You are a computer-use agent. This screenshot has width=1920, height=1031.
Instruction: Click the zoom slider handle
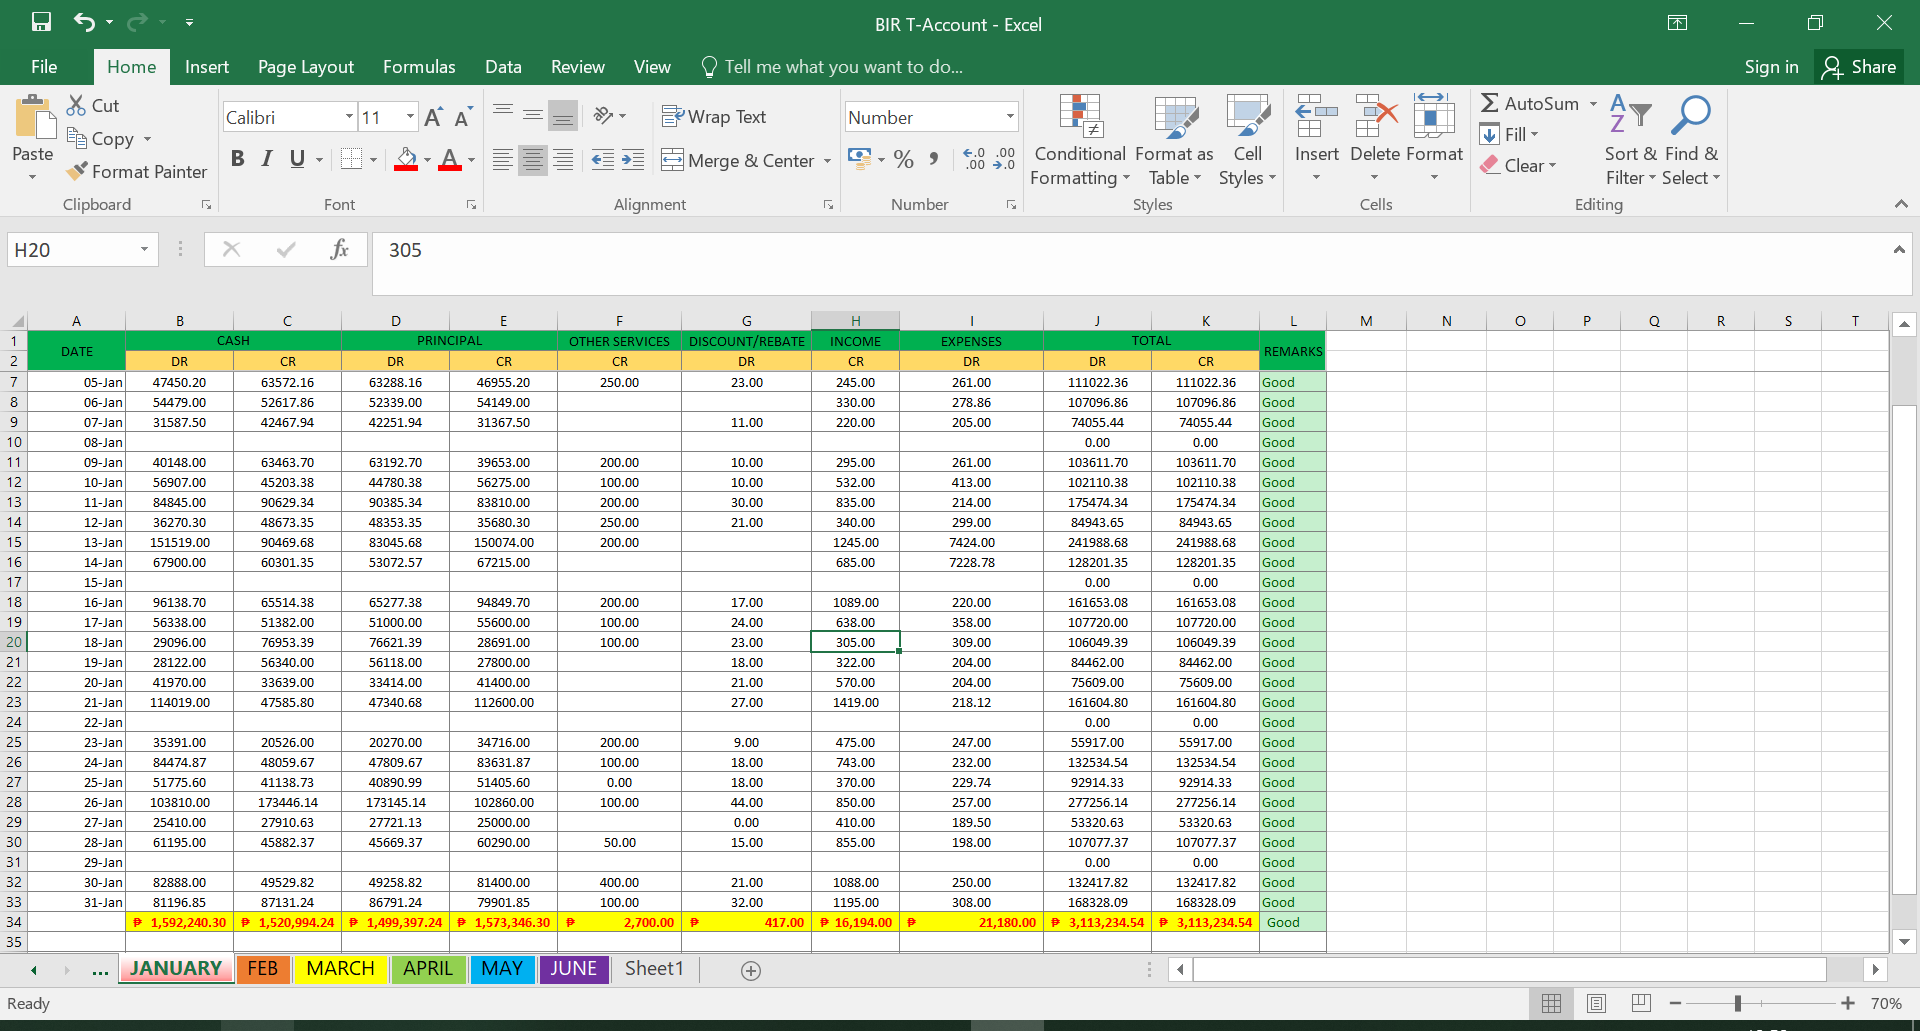pos(1738,1003)
